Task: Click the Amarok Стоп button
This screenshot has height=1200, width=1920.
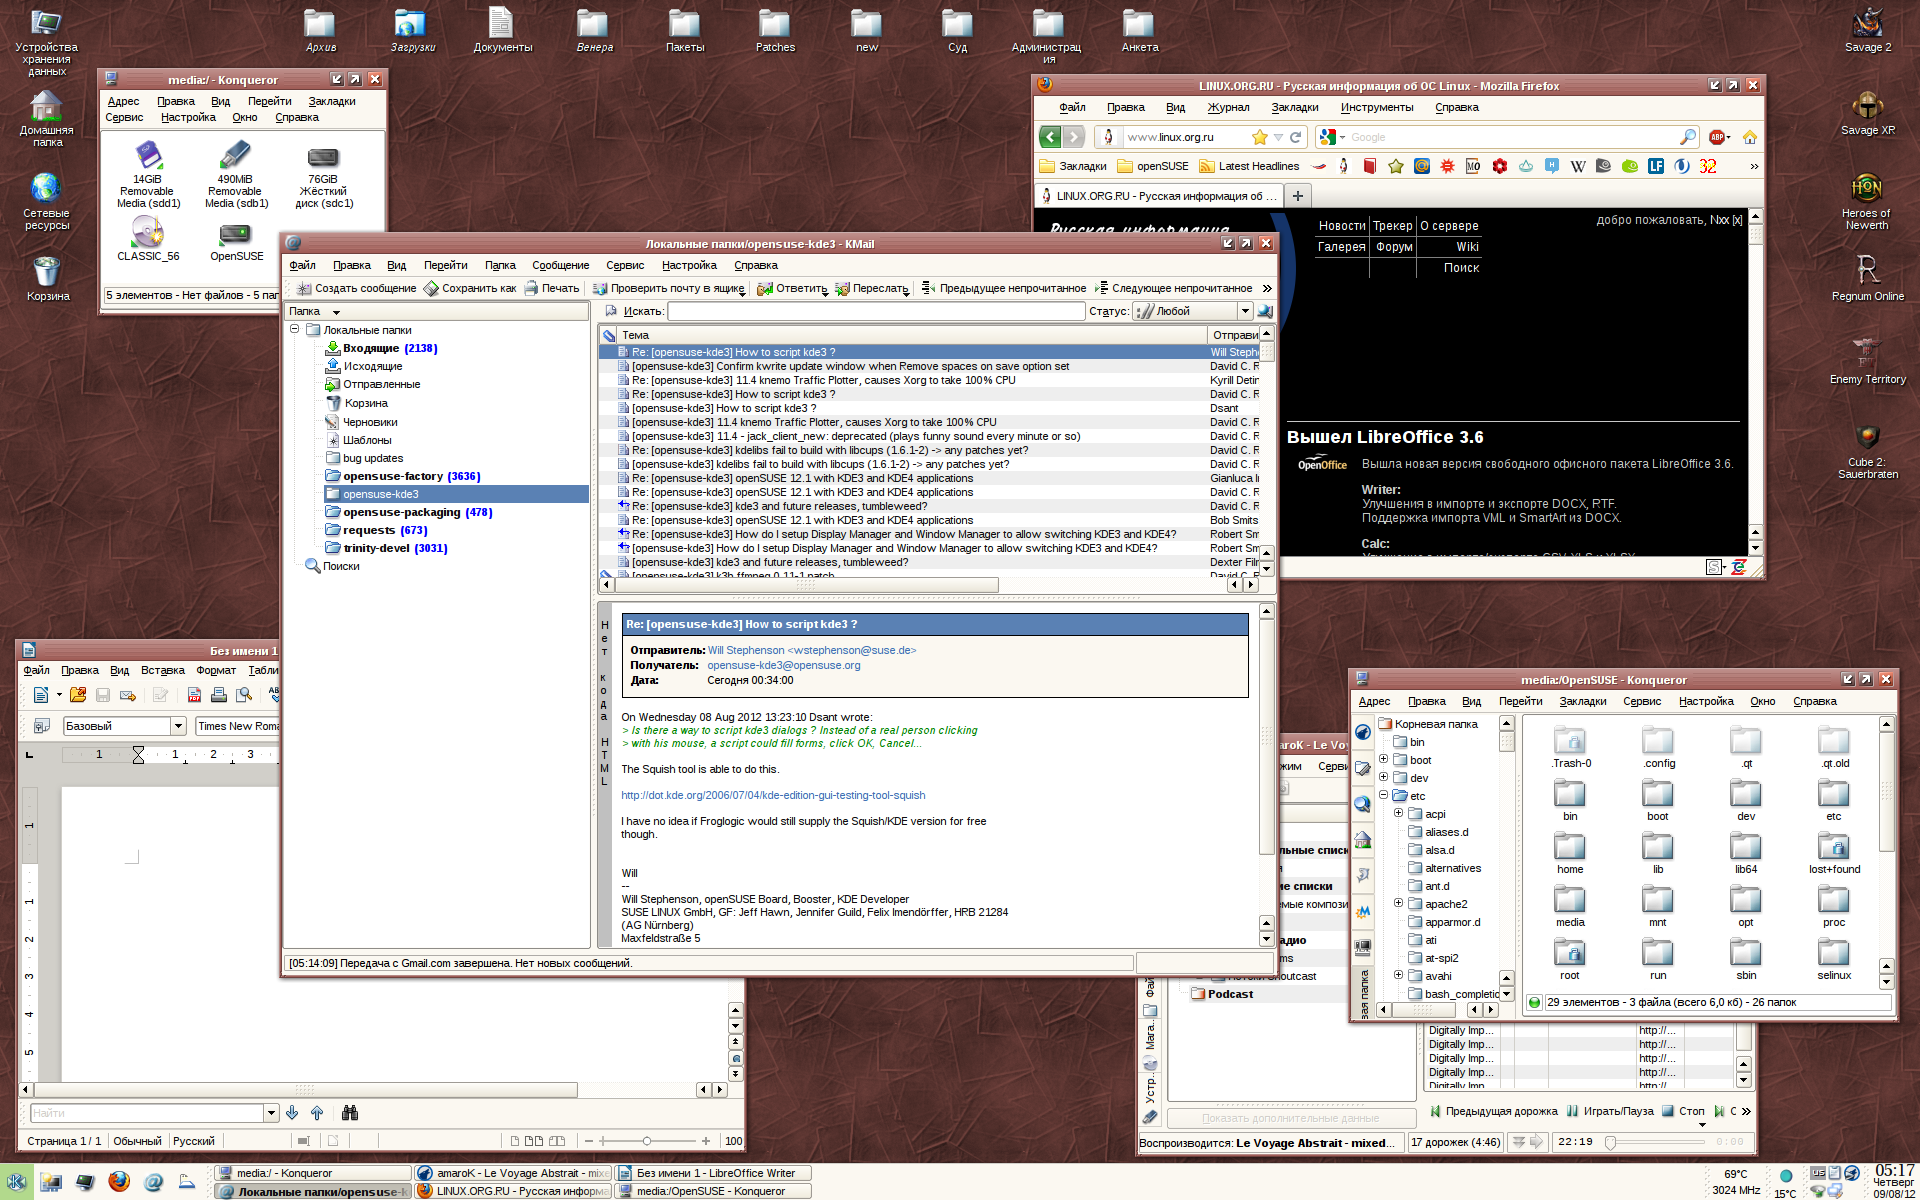Action: point(1683,1111)
